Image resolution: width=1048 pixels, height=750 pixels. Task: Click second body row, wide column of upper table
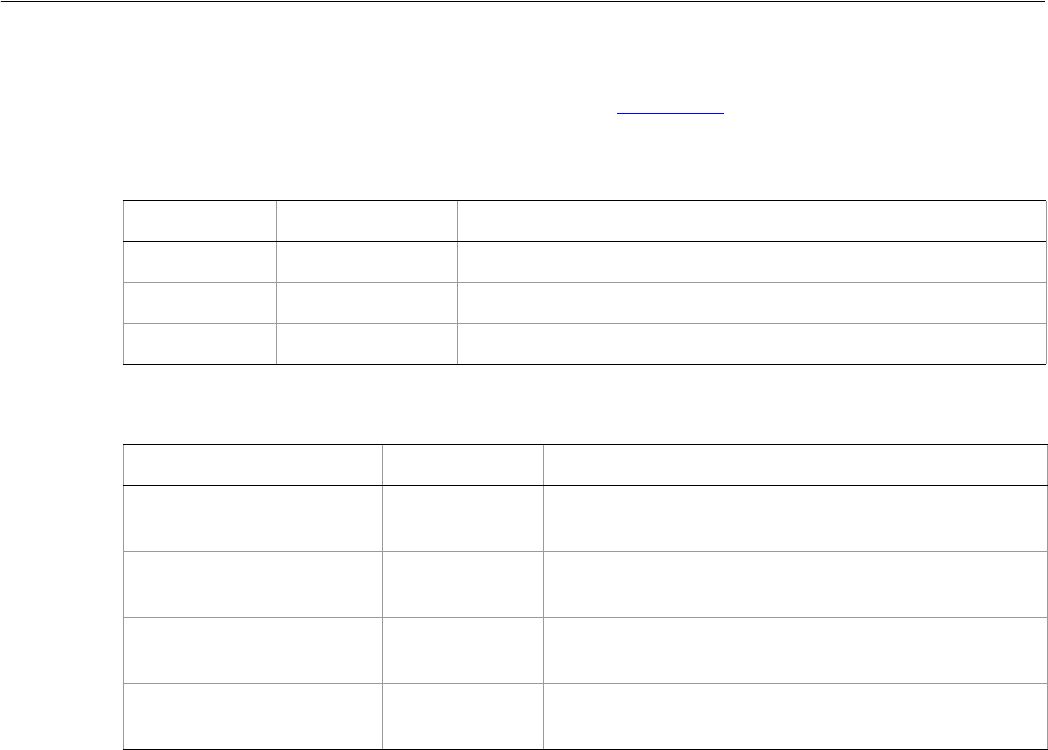(x=752, y=303)
